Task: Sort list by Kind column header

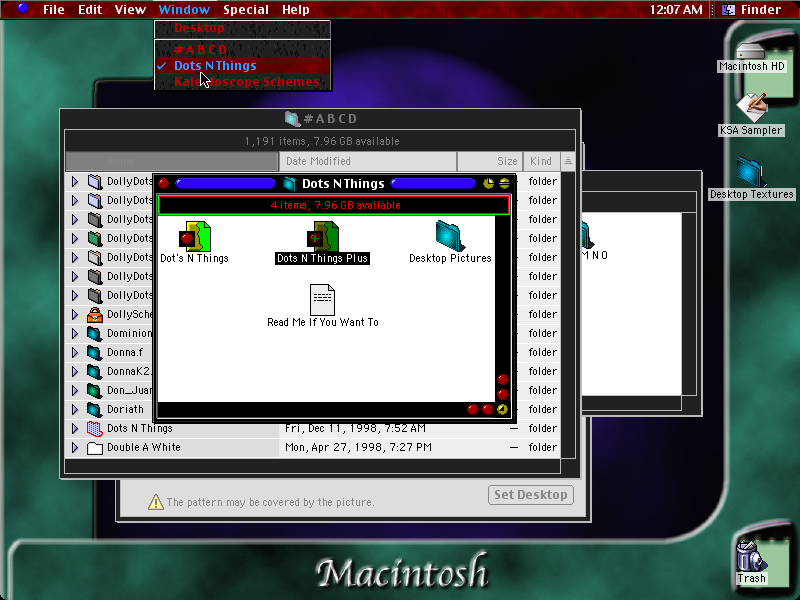Action: (541, 161)
